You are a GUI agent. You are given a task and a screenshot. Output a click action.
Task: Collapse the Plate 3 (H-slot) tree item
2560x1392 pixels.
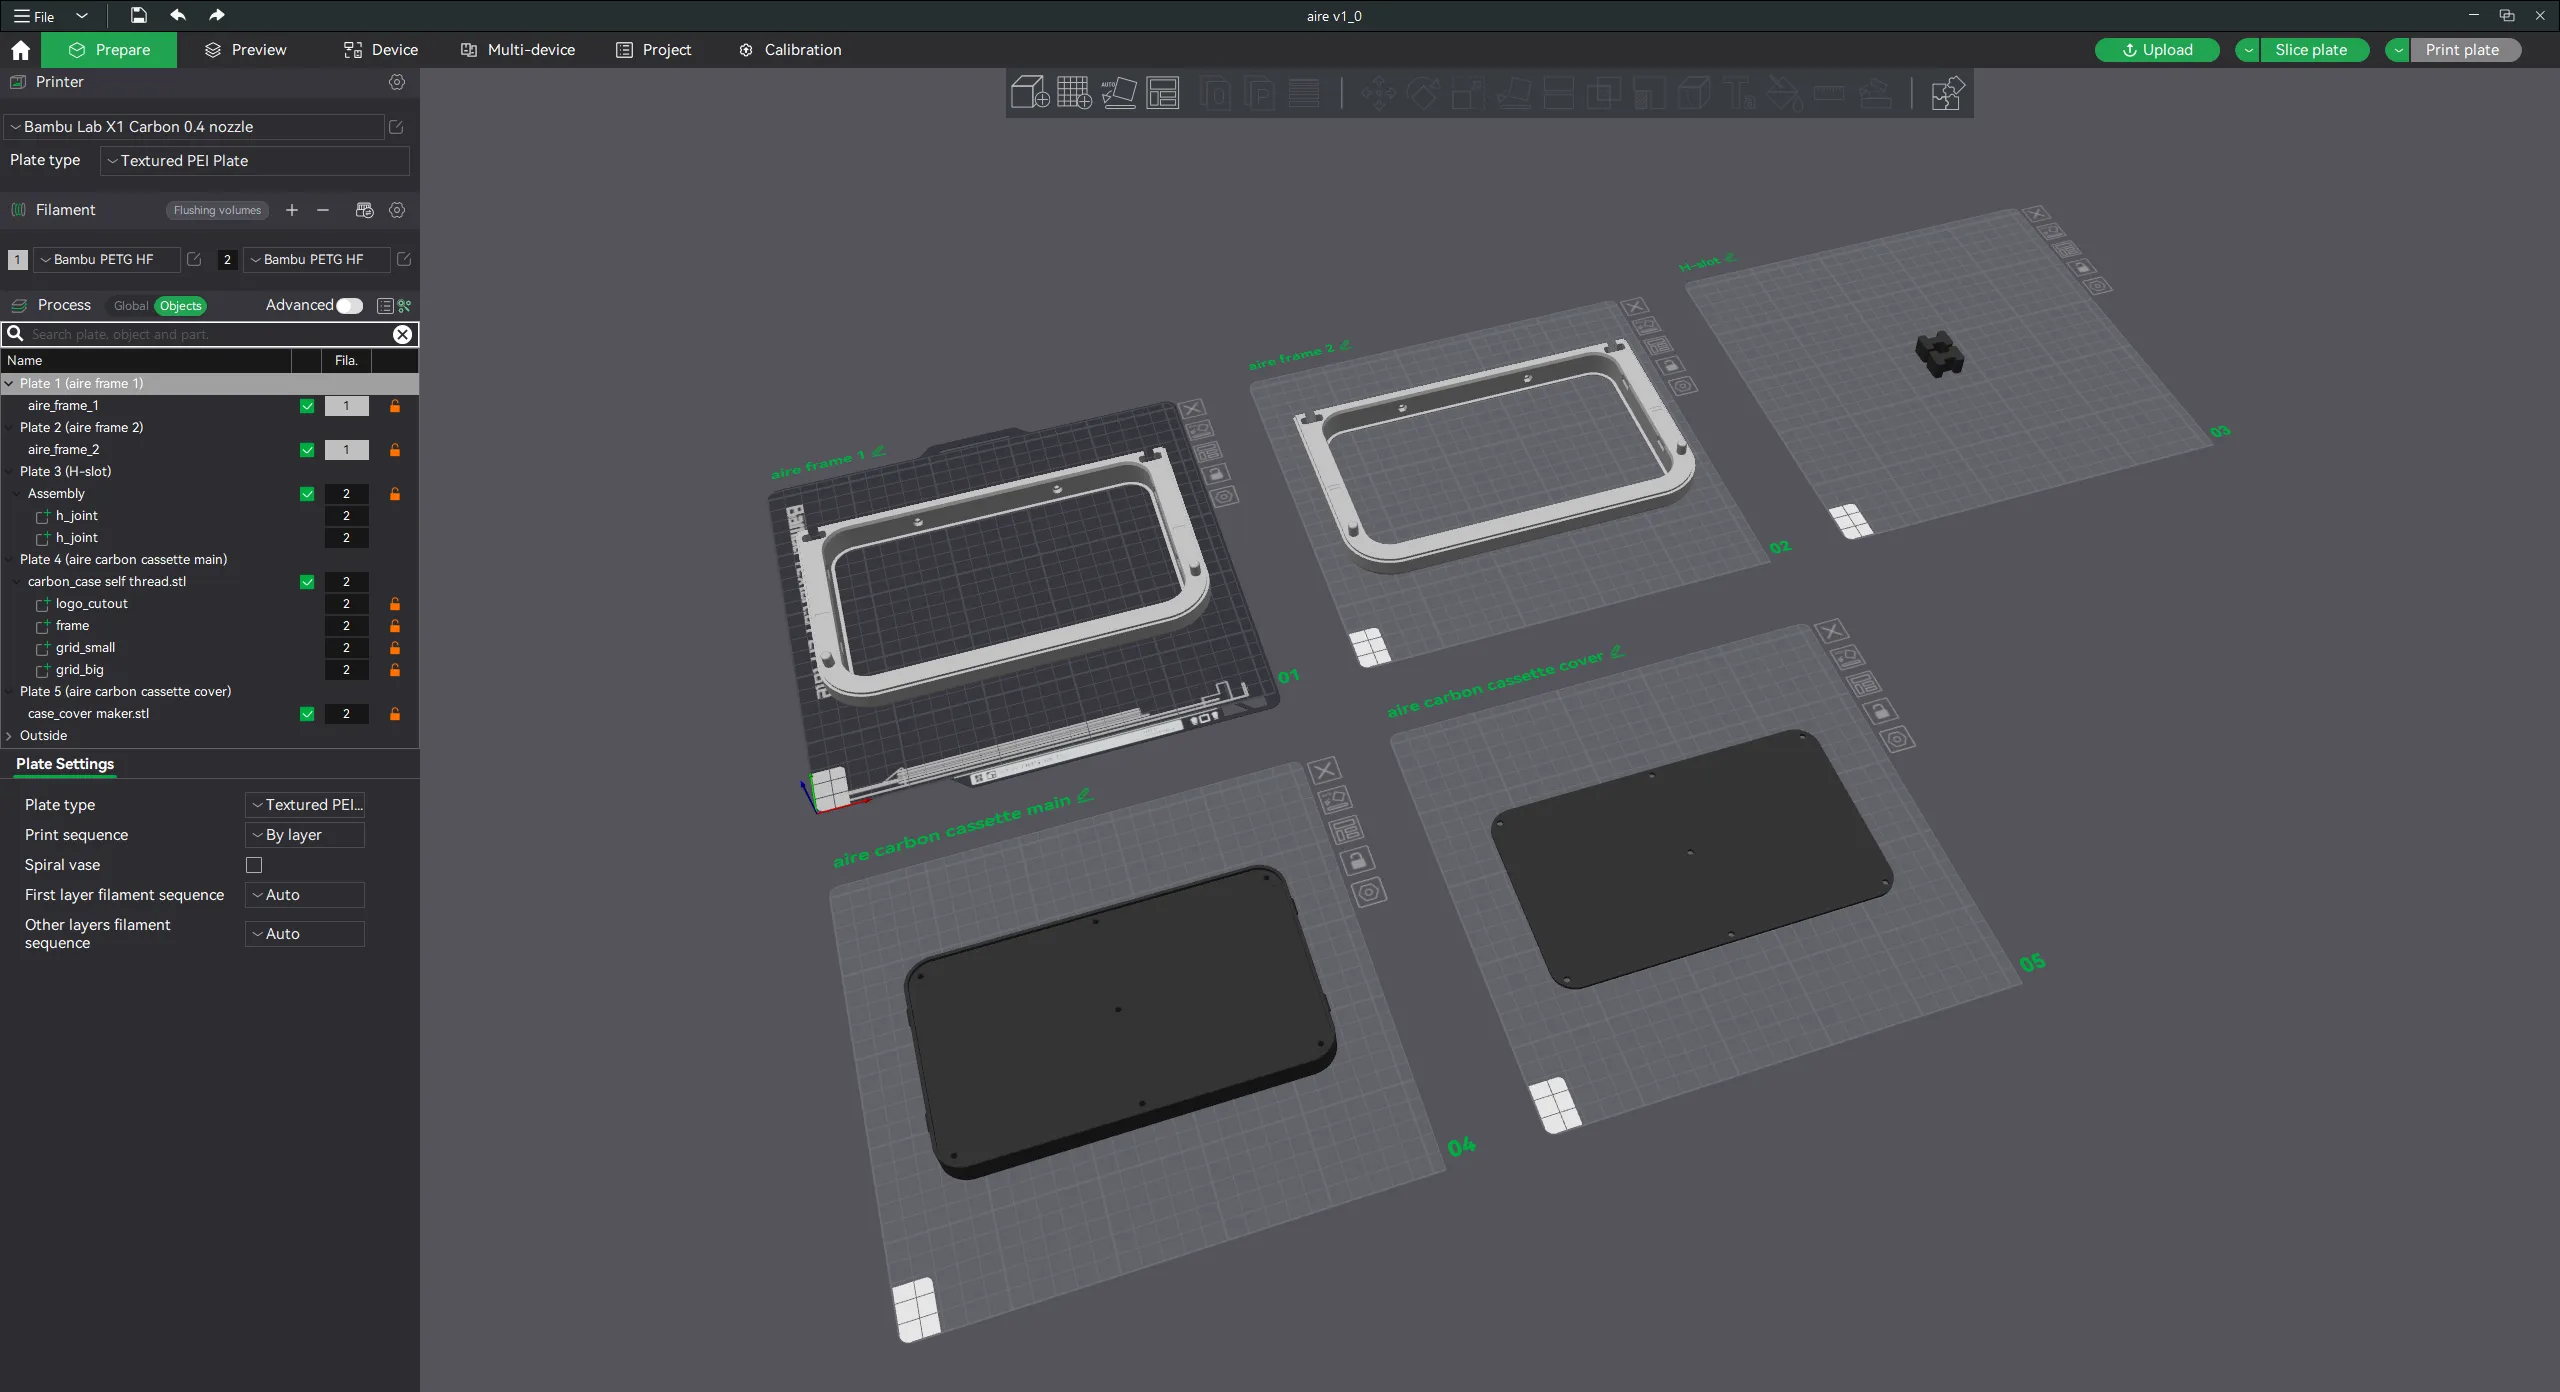[x=10, y=471]
